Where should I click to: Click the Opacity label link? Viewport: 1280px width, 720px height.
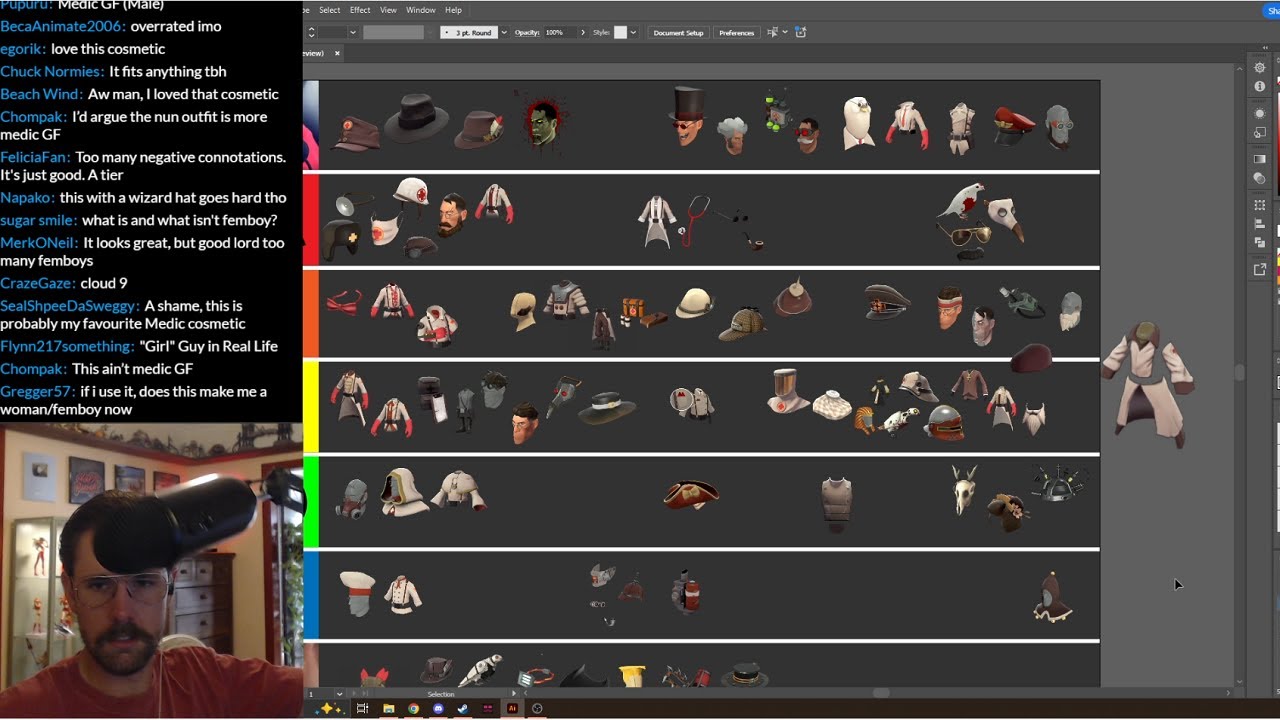[527, 32]
